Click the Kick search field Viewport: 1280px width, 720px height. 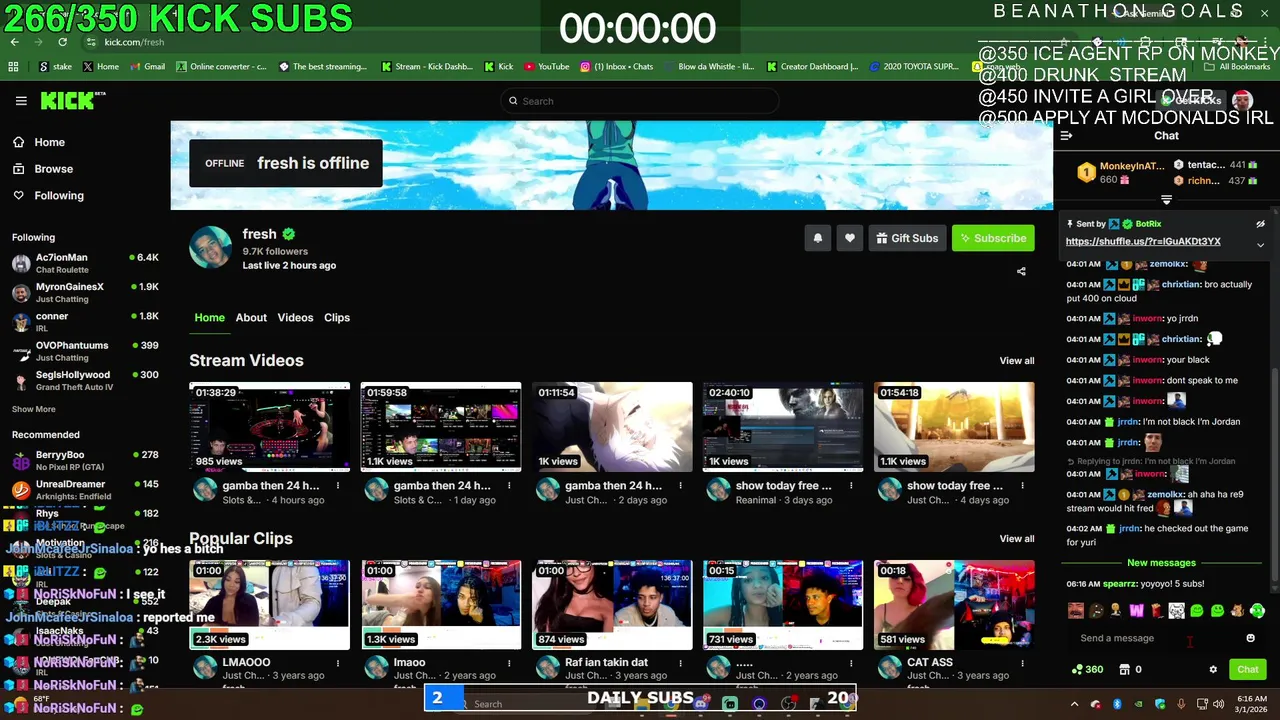pos(640,101)
